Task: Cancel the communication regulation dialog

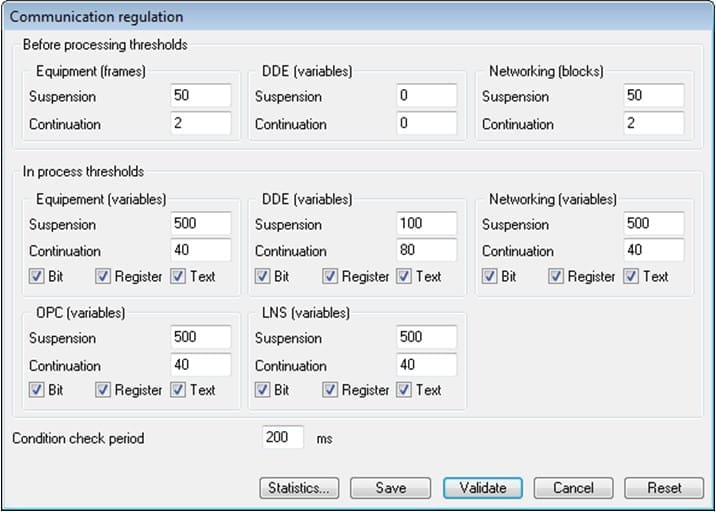Action: click(x=573, y=488)
